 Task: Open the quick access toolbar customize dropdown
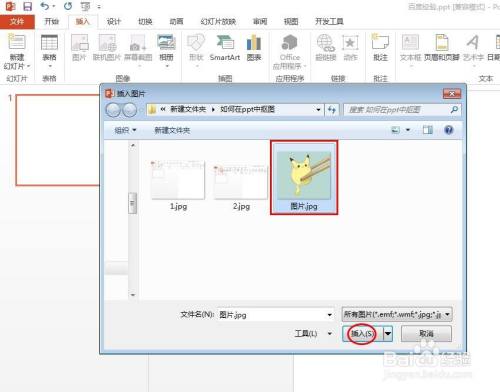[x=99, y=6]
